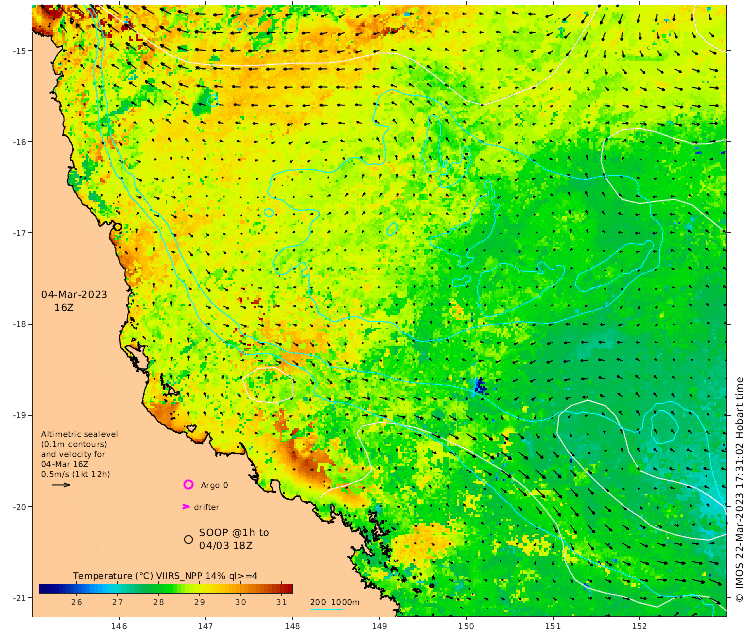This screenshot has height=640, width=750.
Task: Click longitude axis label 149
Action: [379, 626]
